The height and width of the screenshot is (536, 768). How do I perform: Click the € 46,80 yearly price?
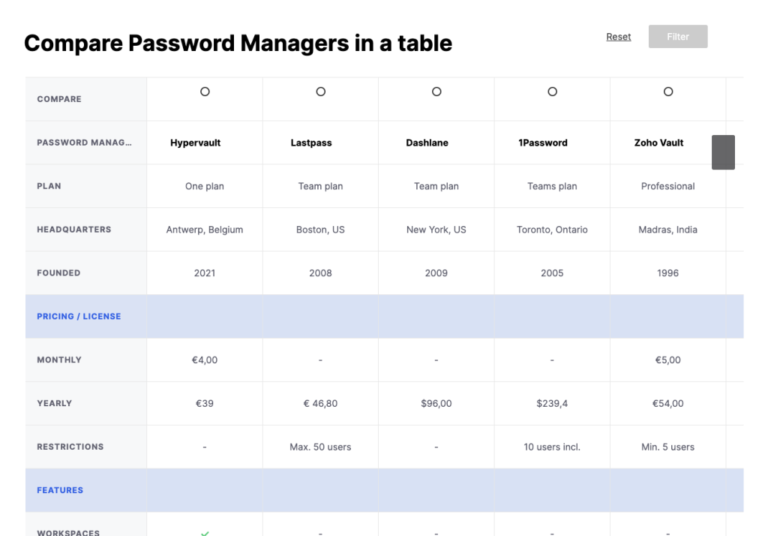[320, 403]
